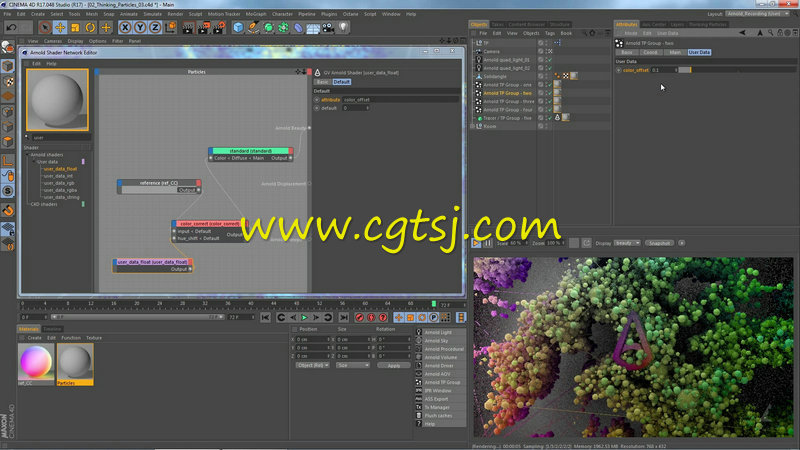Viewport: 800px width, 450px height.
Task: Select the Camera object in Objects list
Action: tap(491, 52)
